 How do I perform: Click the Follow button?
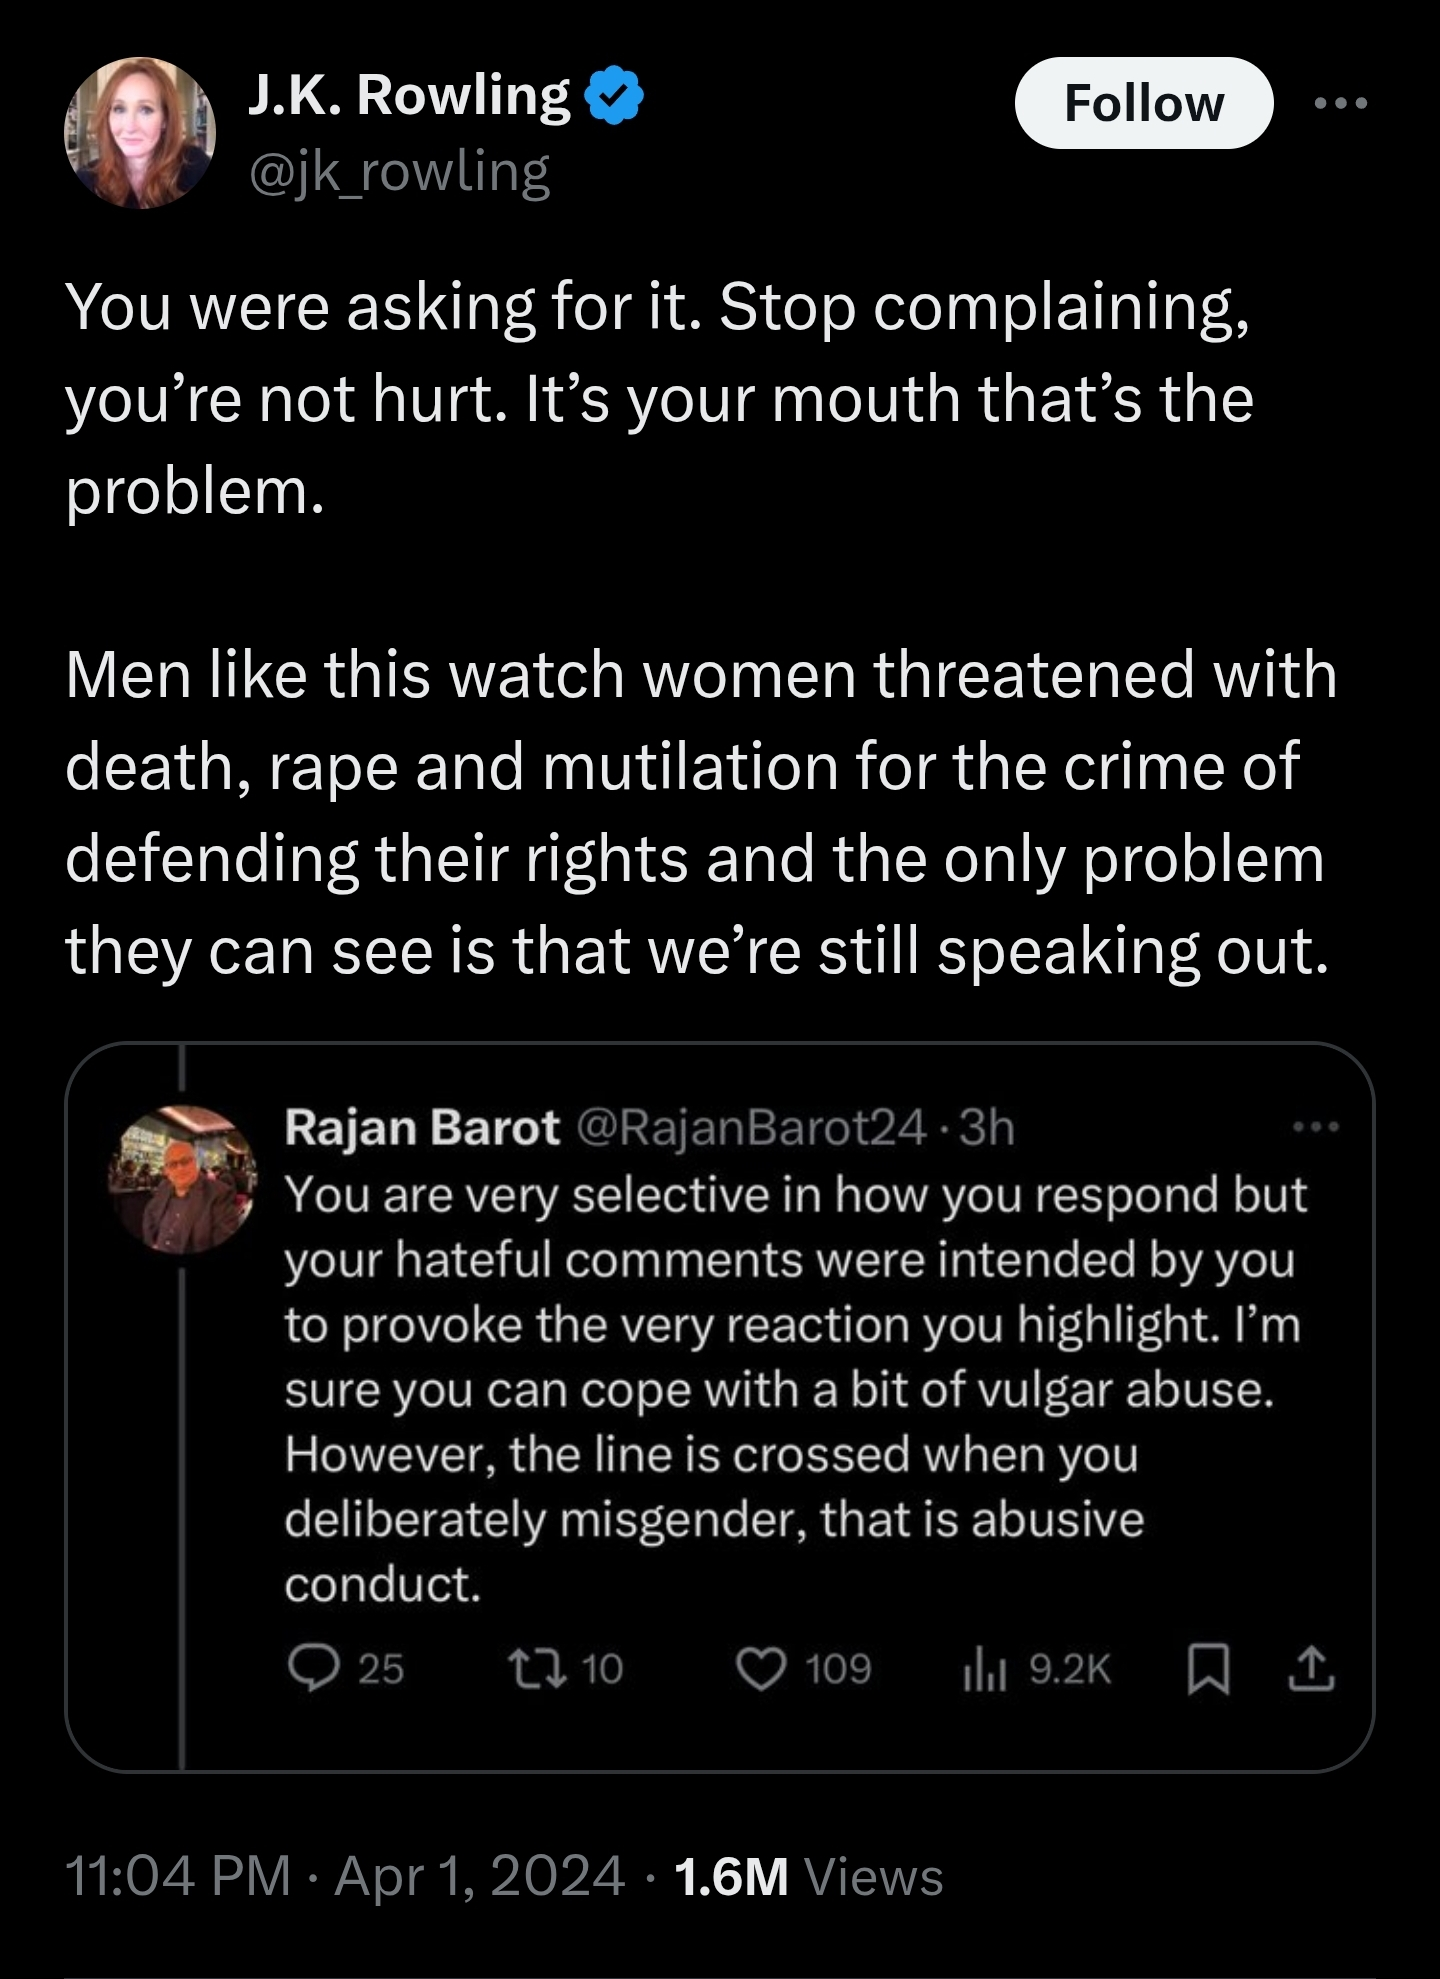coord(1143,103)
